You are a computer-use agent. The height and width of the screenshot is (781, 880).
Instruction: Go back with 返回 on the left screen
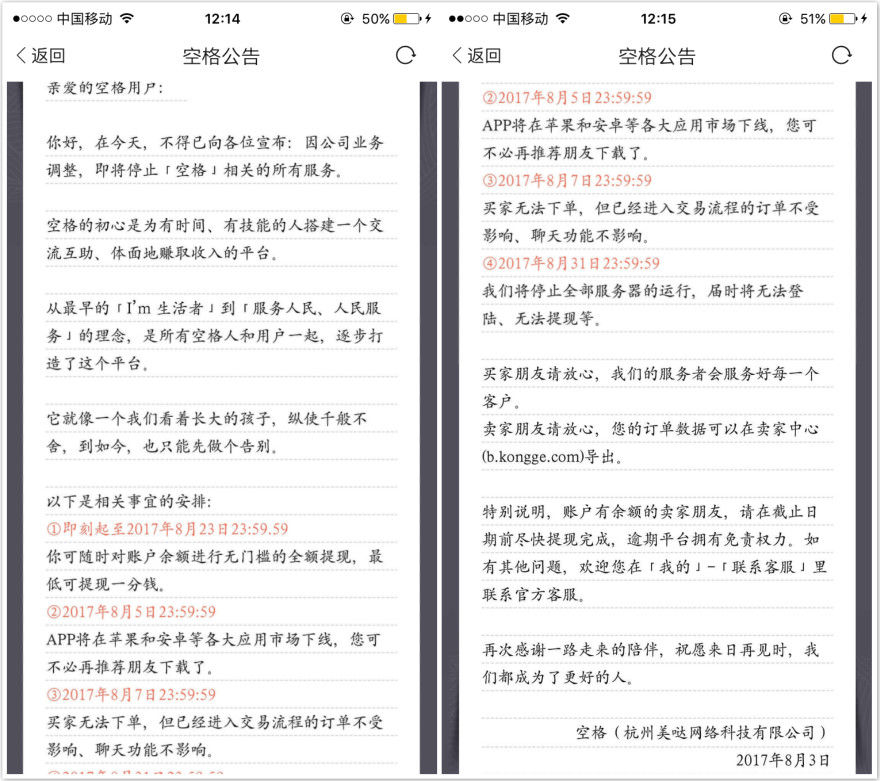click(x=40, y=56)
